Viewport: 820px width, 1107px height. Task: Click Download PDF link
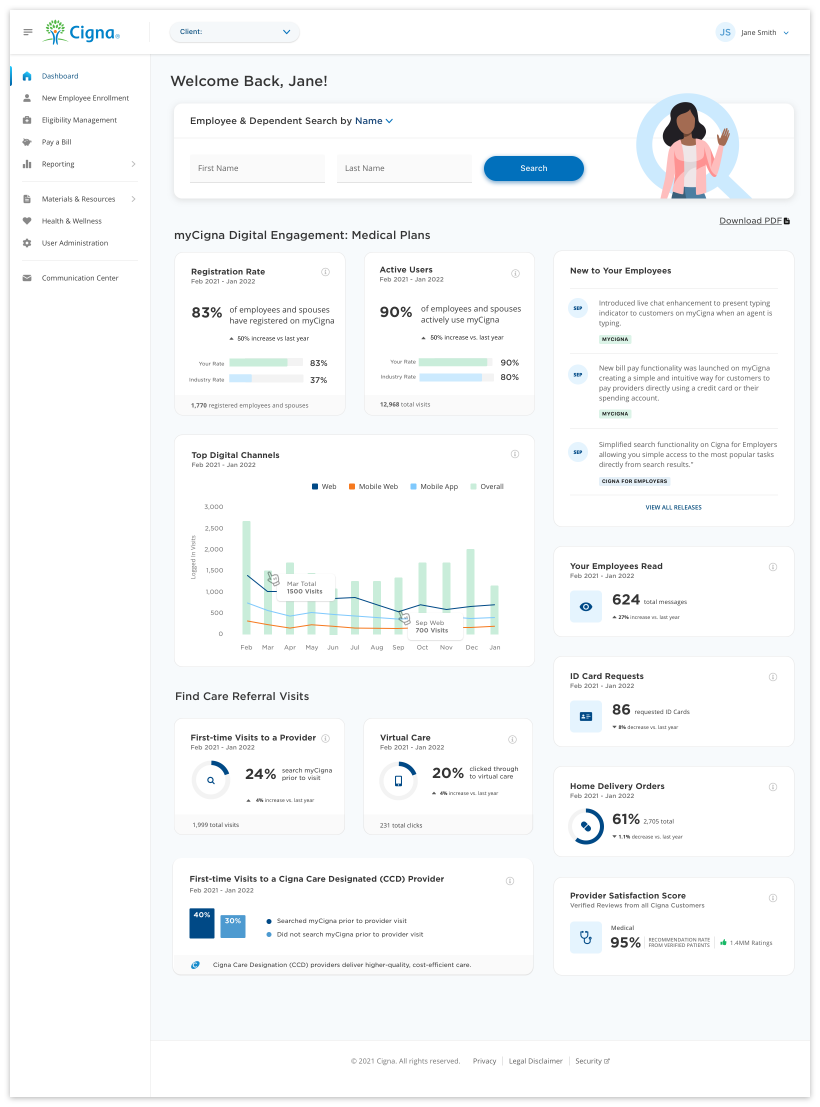754,221
